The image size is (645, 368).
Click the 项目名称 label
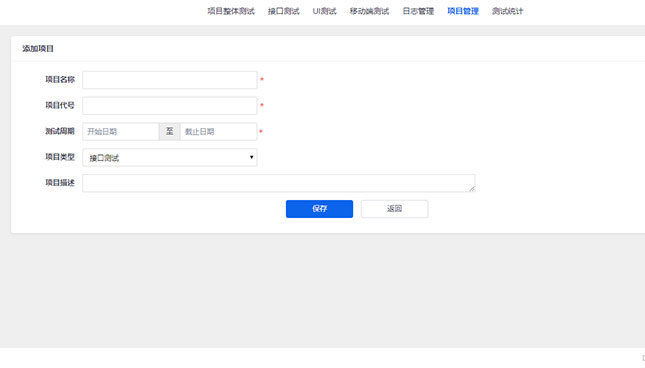pyautogui.click(x=60, y=79)
